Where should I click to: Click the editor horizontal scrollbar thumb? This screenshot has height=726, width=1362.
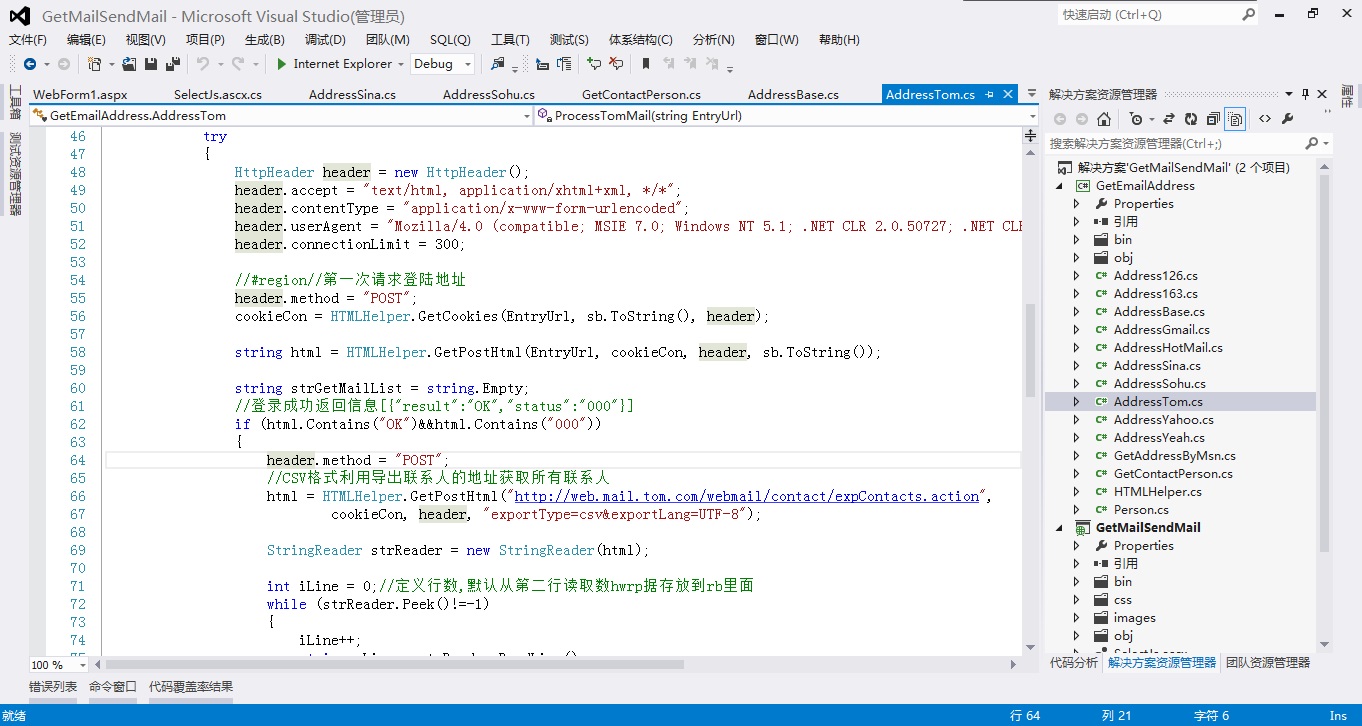coord(395,665)
